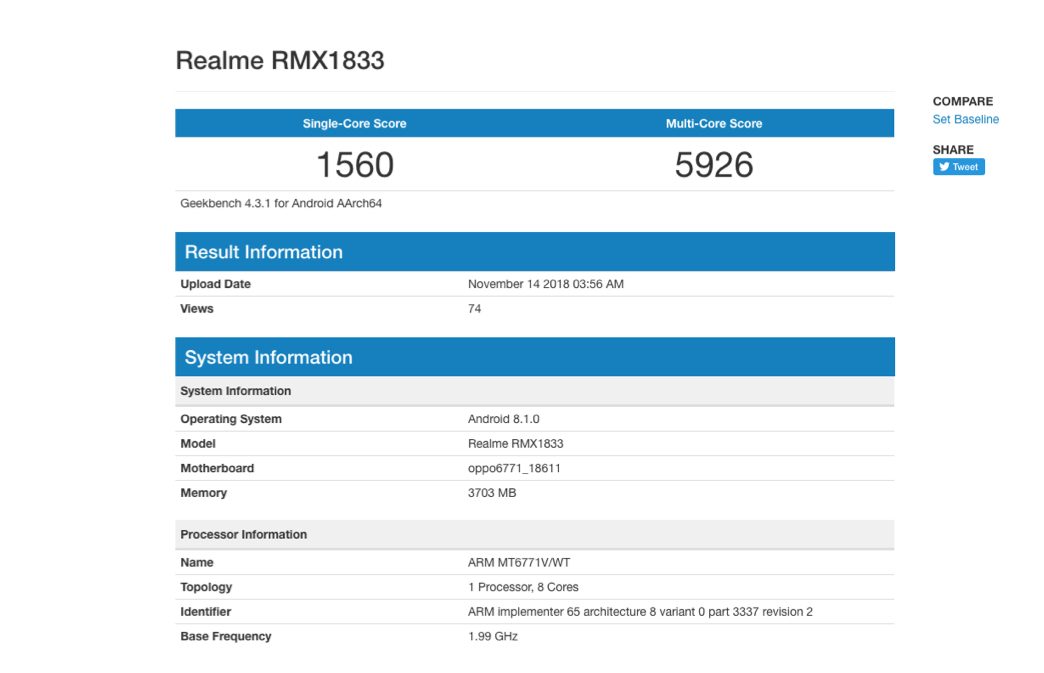
Task: Click the Result Information section header
Action: tap(264, 252)
